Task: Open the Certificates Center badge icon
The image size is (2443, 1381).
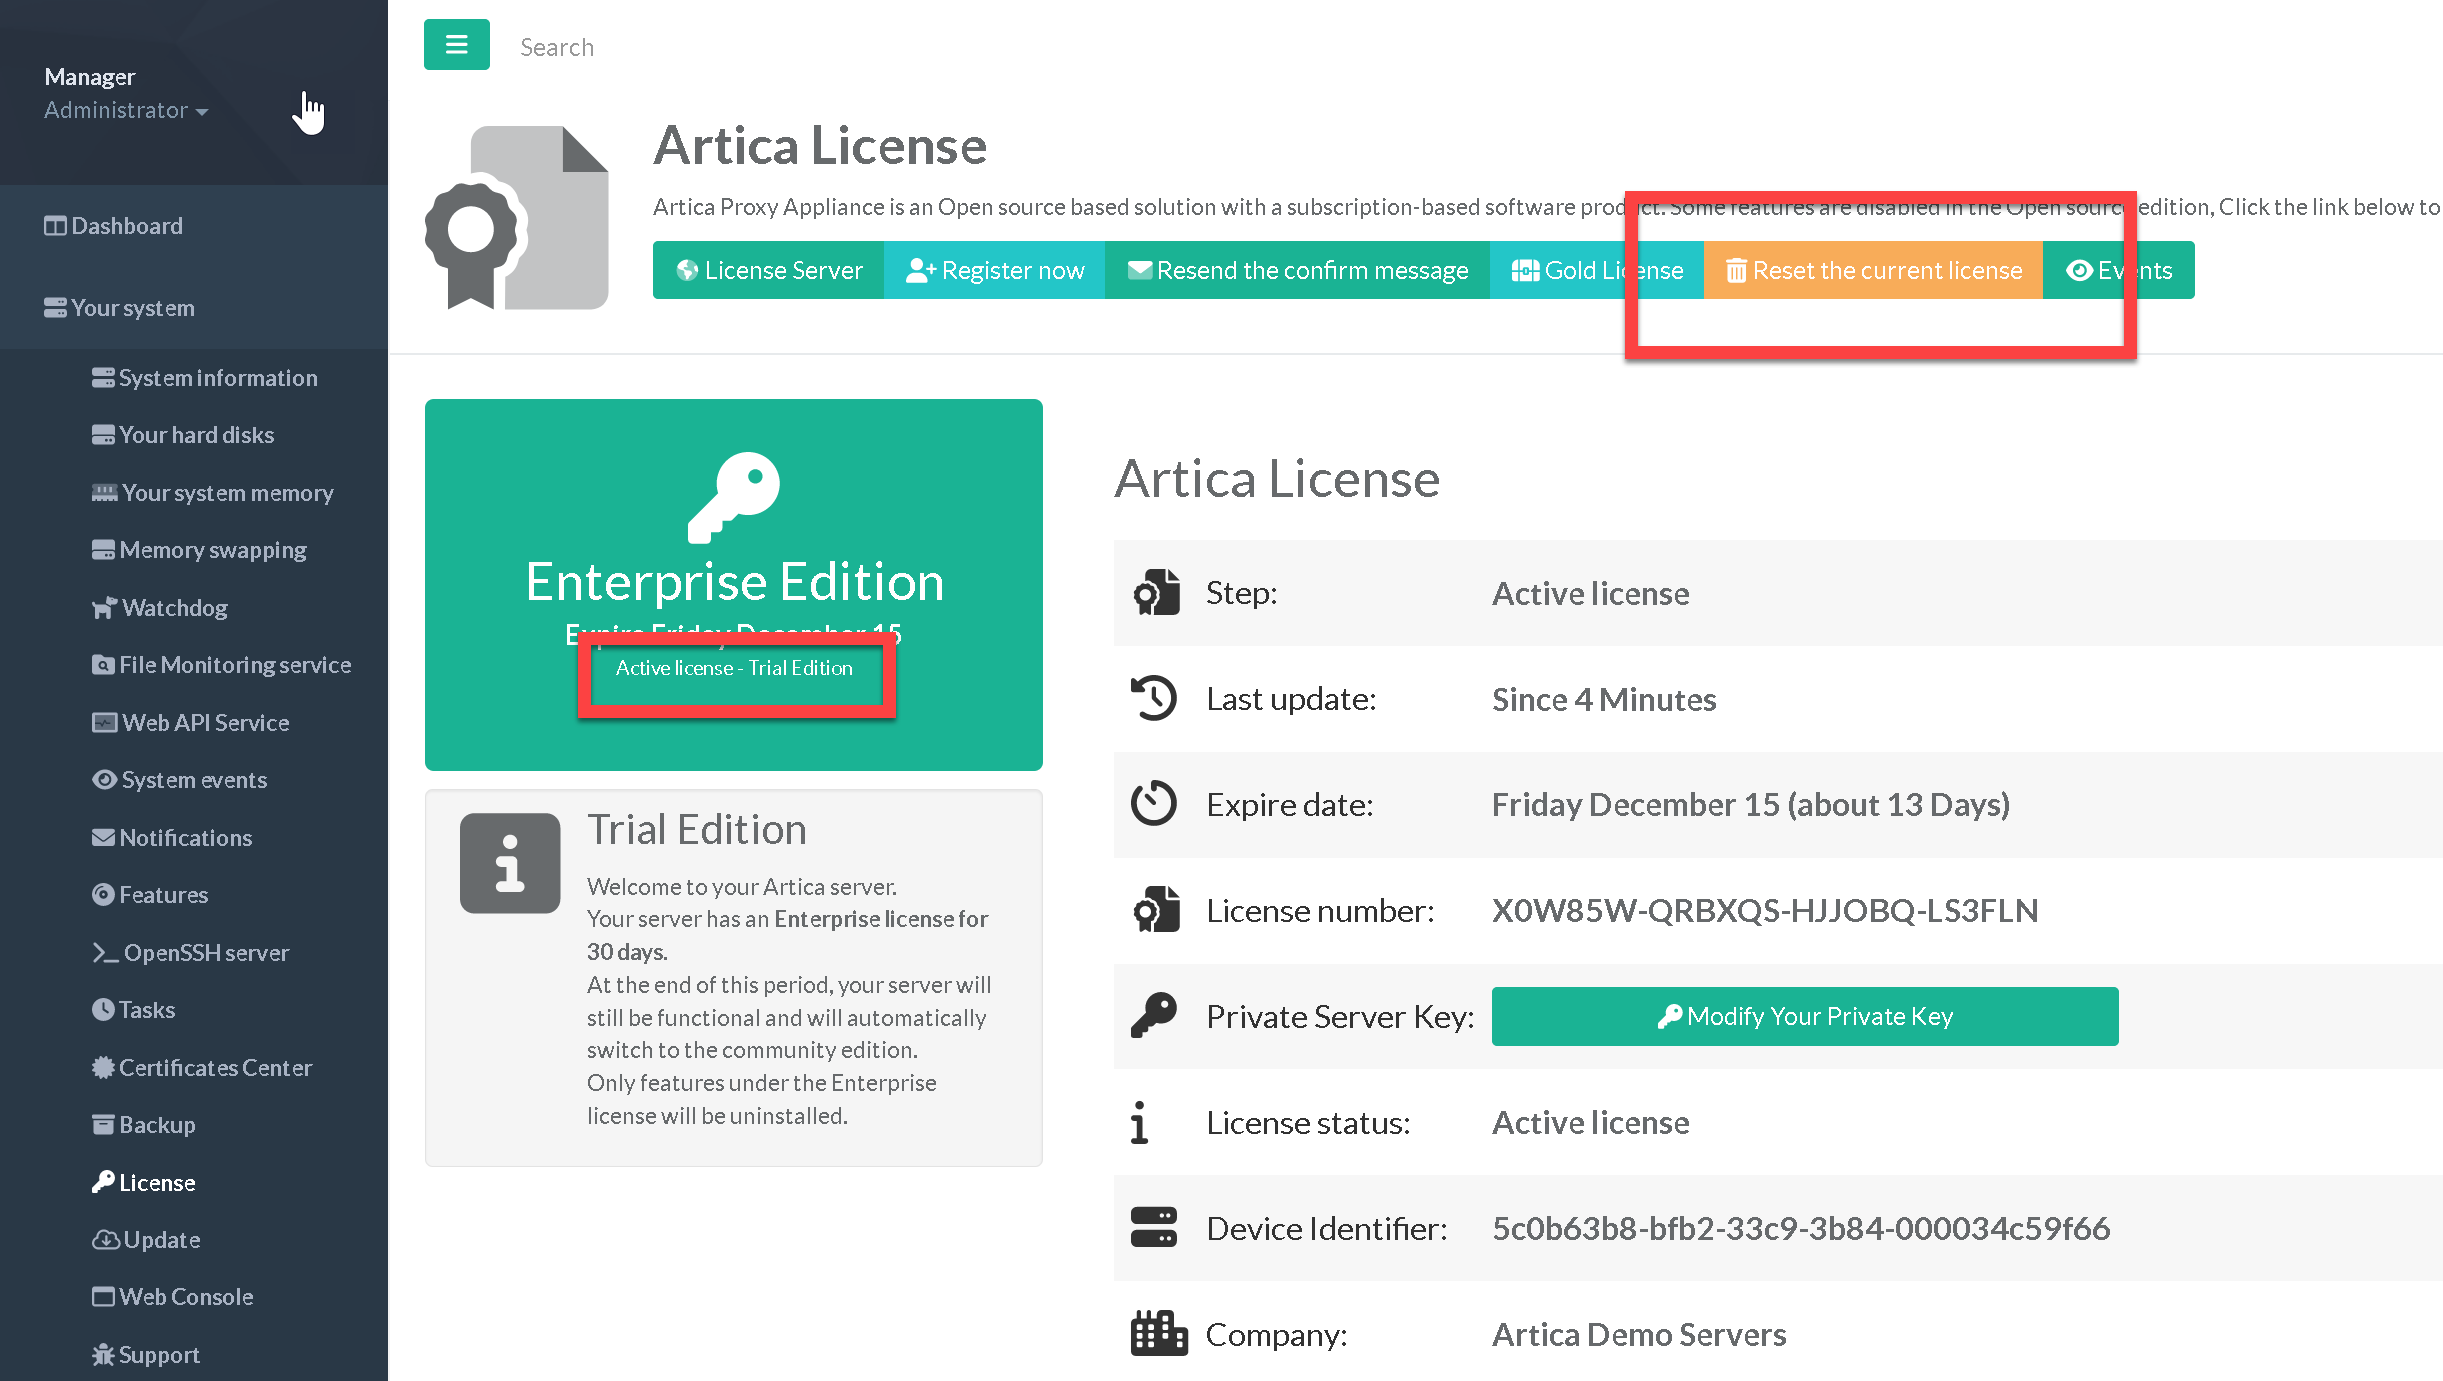Action: (x=103, y=1068)
